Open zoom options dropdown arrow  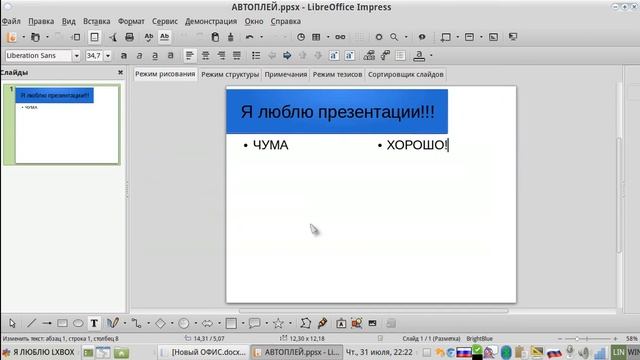406,37
